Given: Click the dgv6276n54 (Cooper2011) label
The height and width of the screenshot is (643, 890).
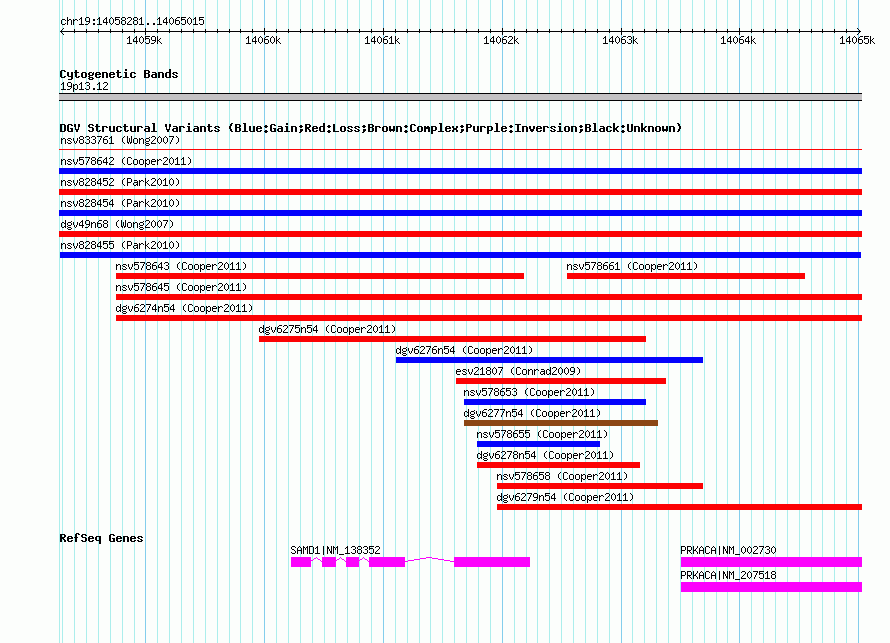Looking at the screenshot, I should pos(464,350).
